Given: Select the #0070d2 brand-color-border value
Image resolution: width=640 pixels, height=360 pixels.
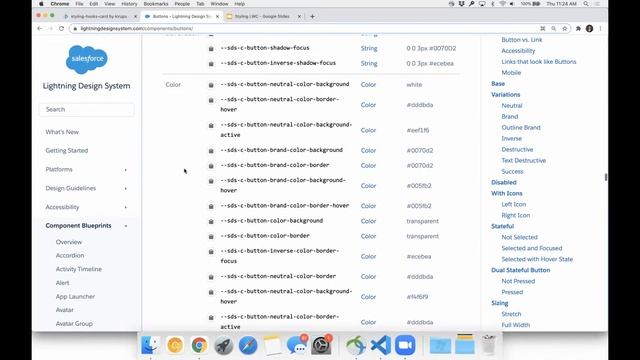Looking at the screenshot, I should click(420, 166).
